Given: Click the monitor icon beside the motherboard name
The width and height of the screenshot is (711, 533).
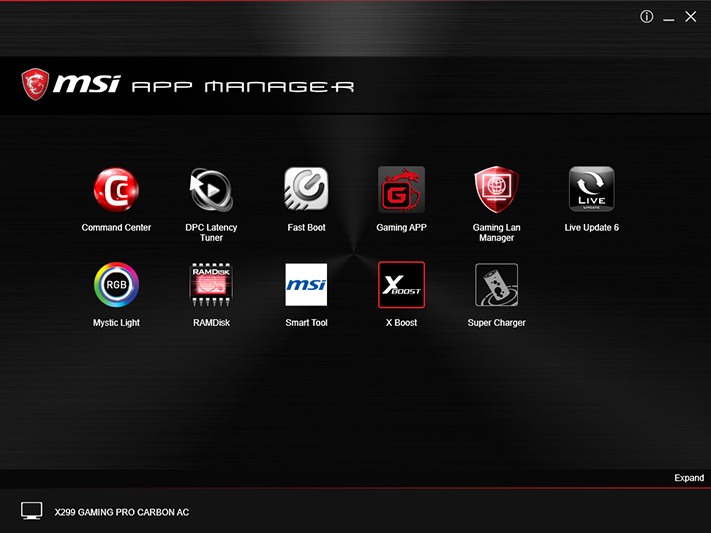Looking at the screenshot, I should tap(32, 511).
